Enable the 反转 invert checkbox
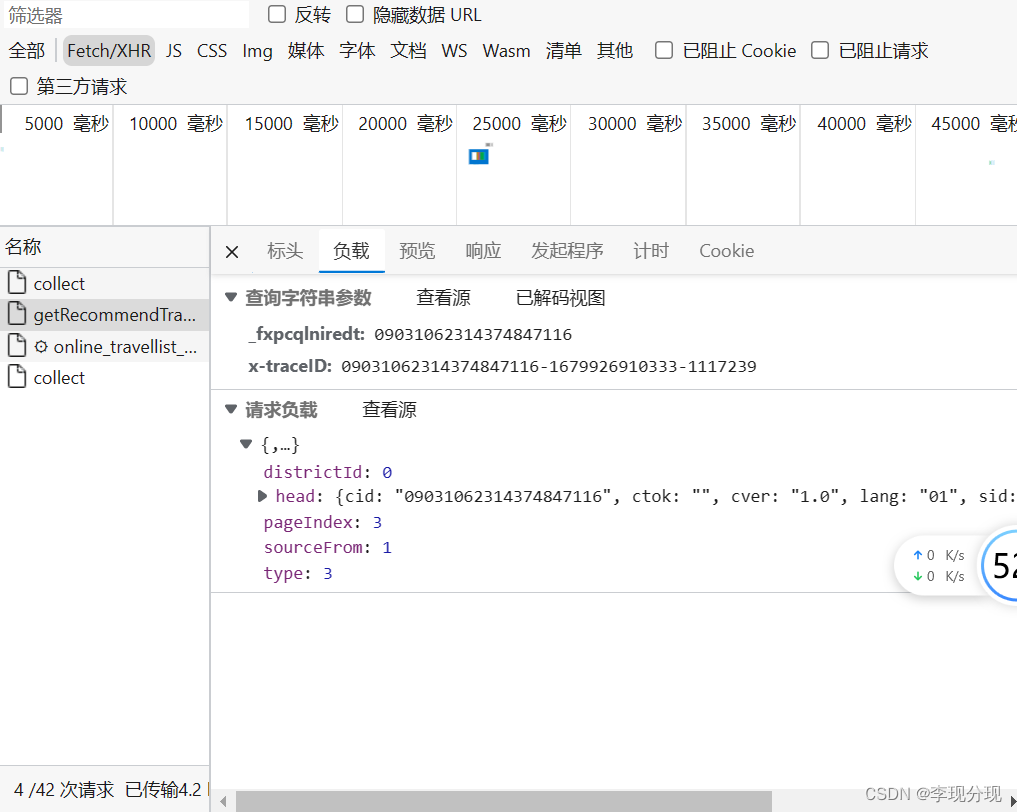1017x812 pixels. click(x=277, y=14)
